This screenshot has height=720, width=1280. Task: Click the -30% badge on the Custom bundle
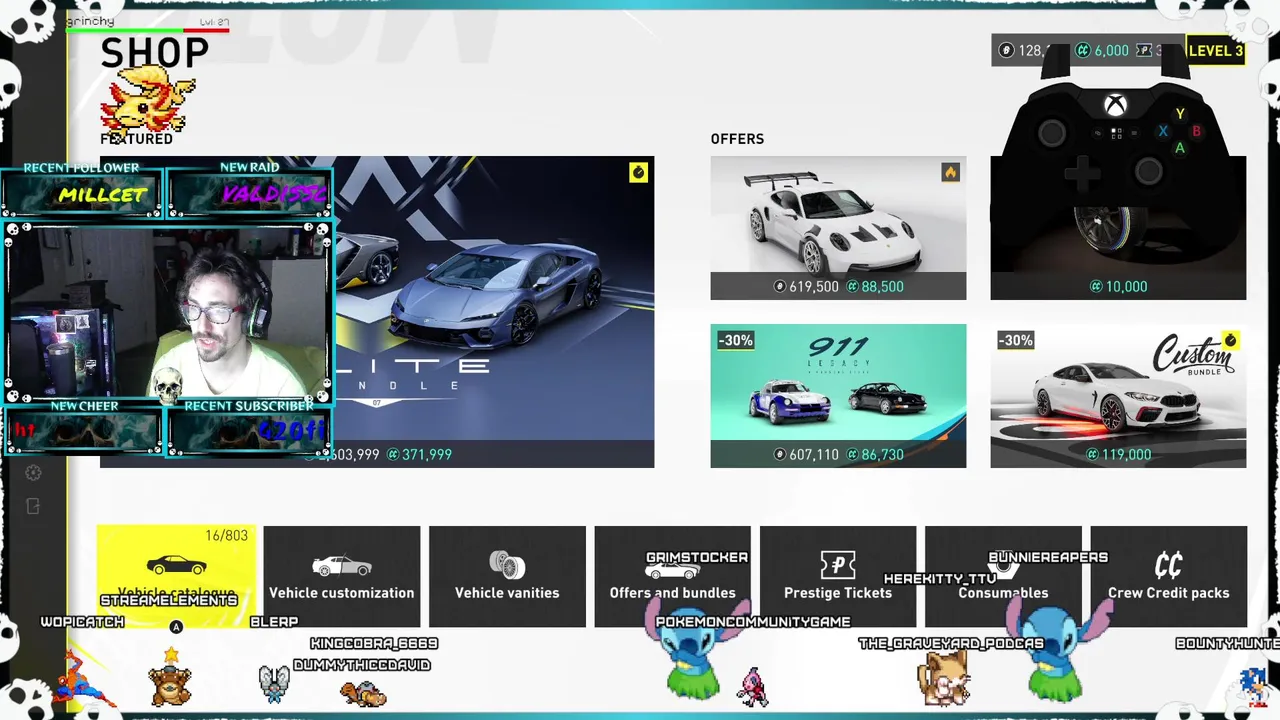tap(1015, 341)
